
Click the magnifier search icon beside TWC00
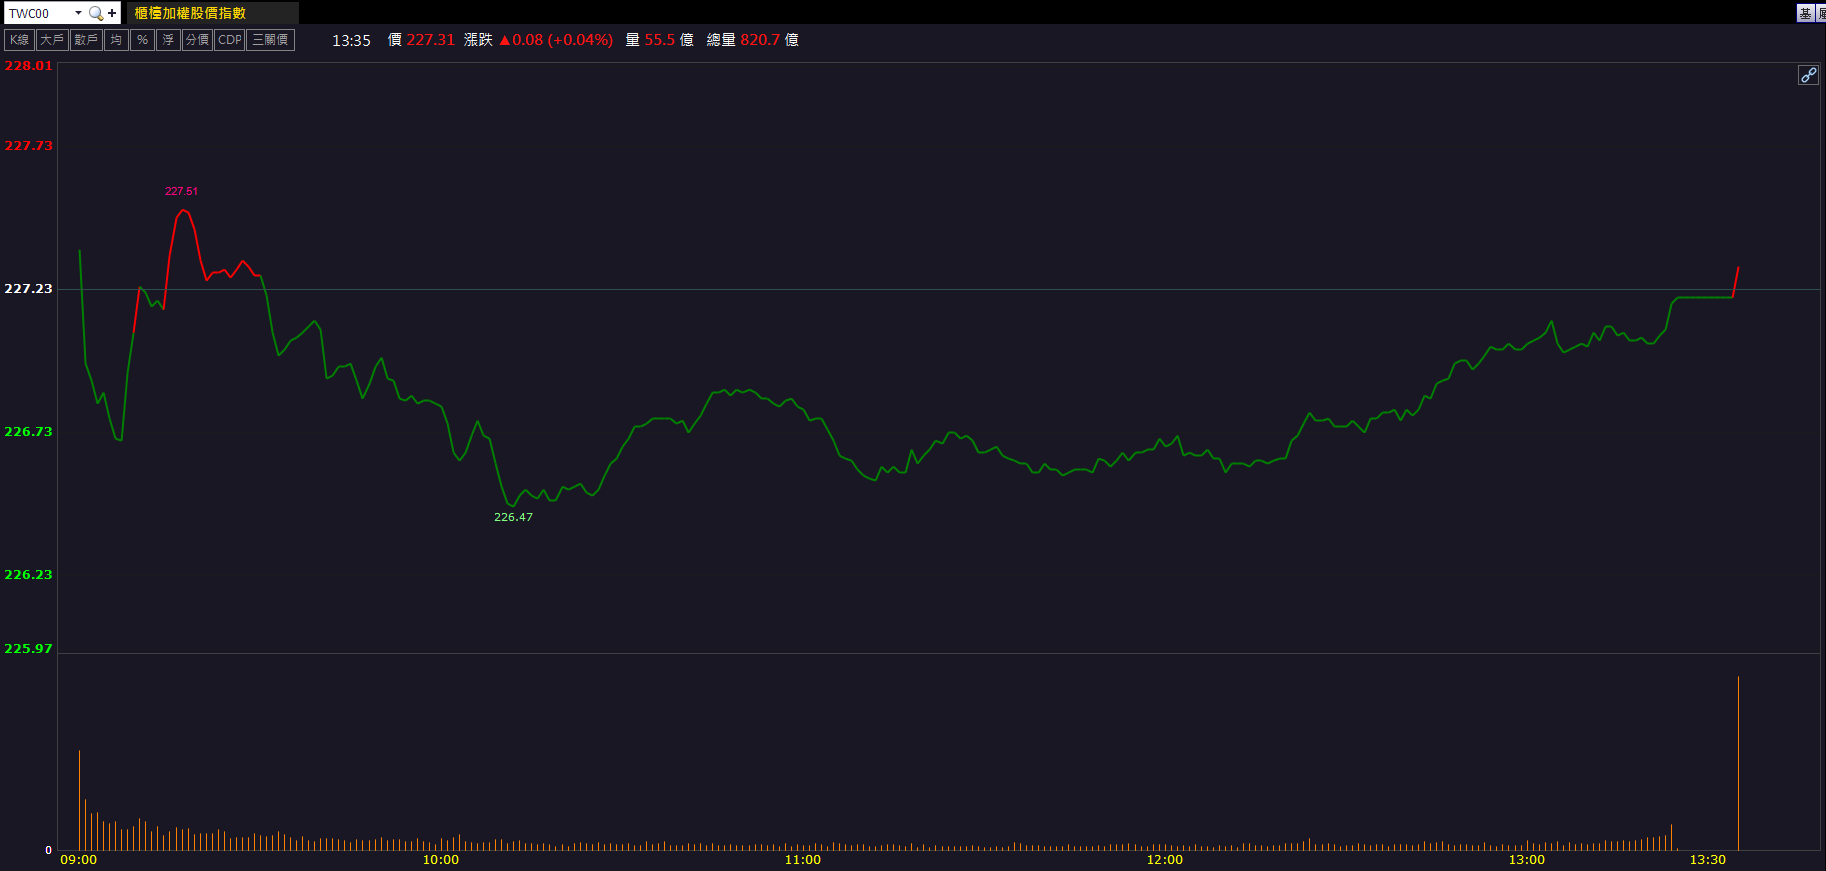pyautogui.click(x=96, y=13)
